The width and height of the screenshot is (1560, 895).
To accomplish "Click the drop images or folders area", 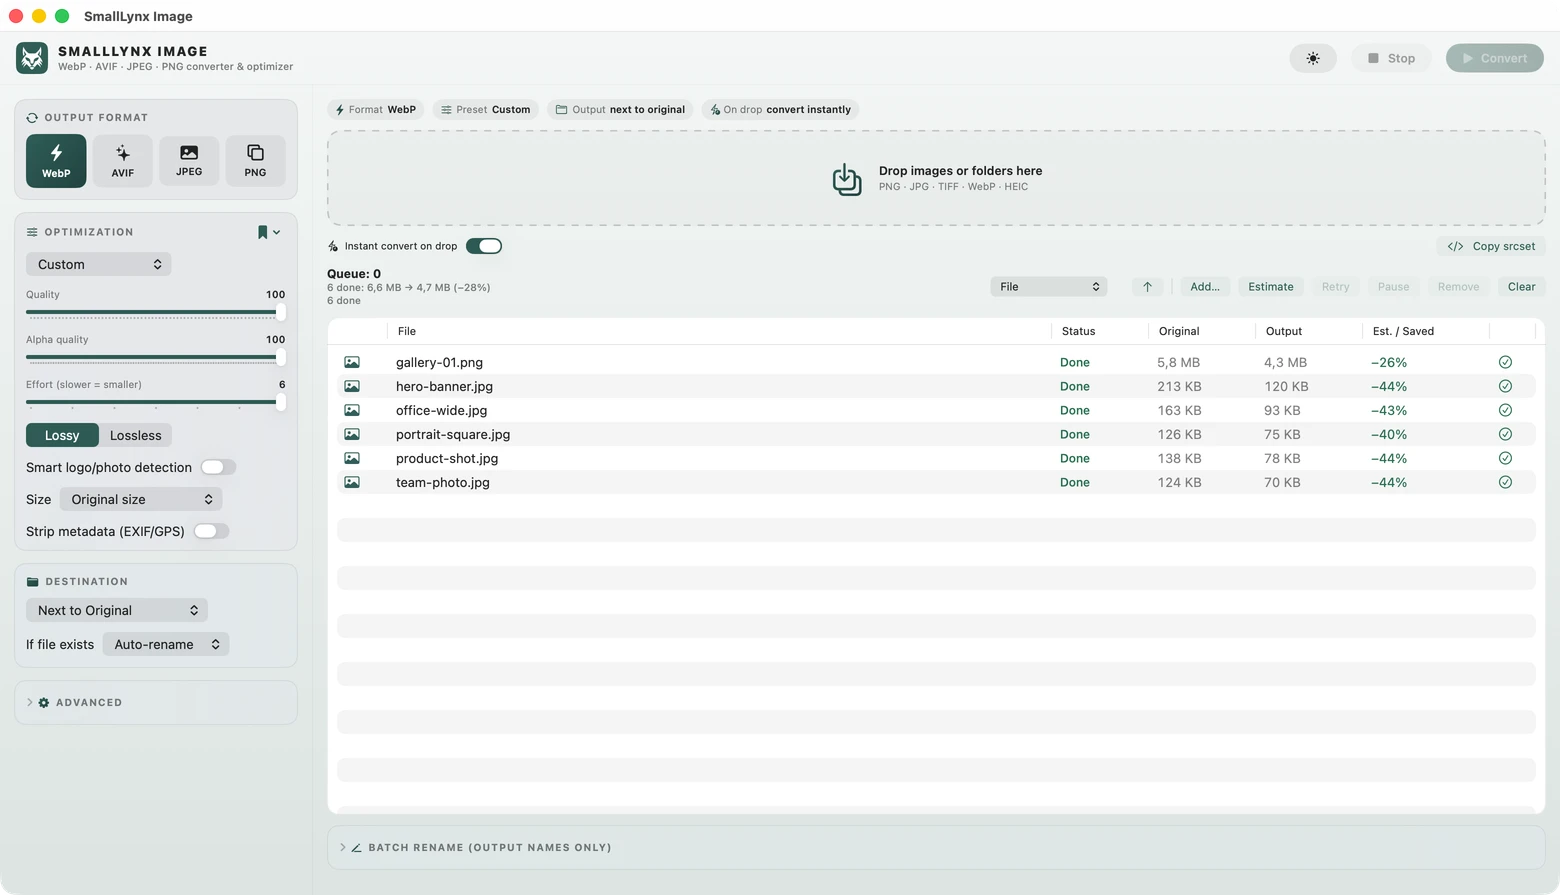I will click(936, 178).
